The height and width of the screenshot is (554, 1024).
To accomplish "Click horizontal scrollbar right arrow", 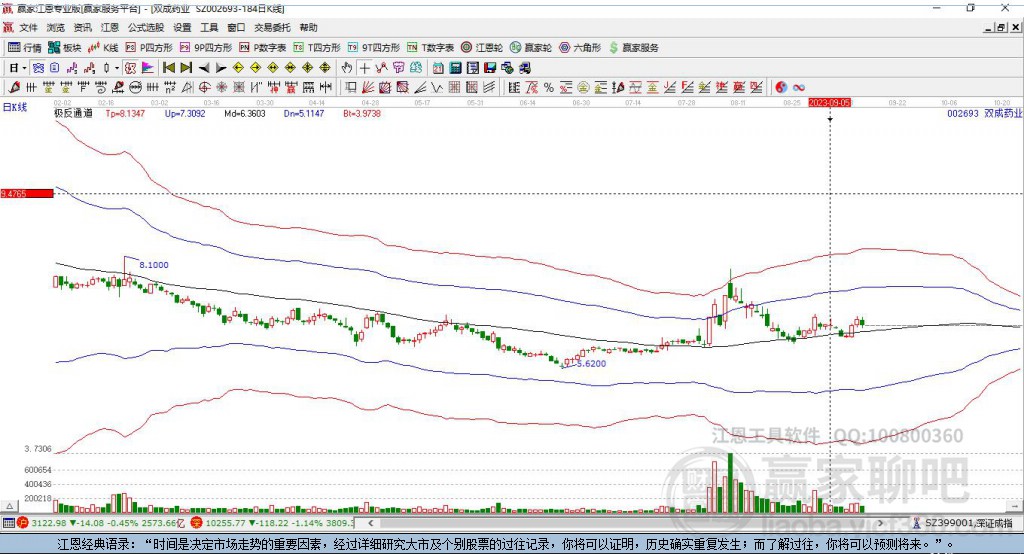I will [880, 523].
